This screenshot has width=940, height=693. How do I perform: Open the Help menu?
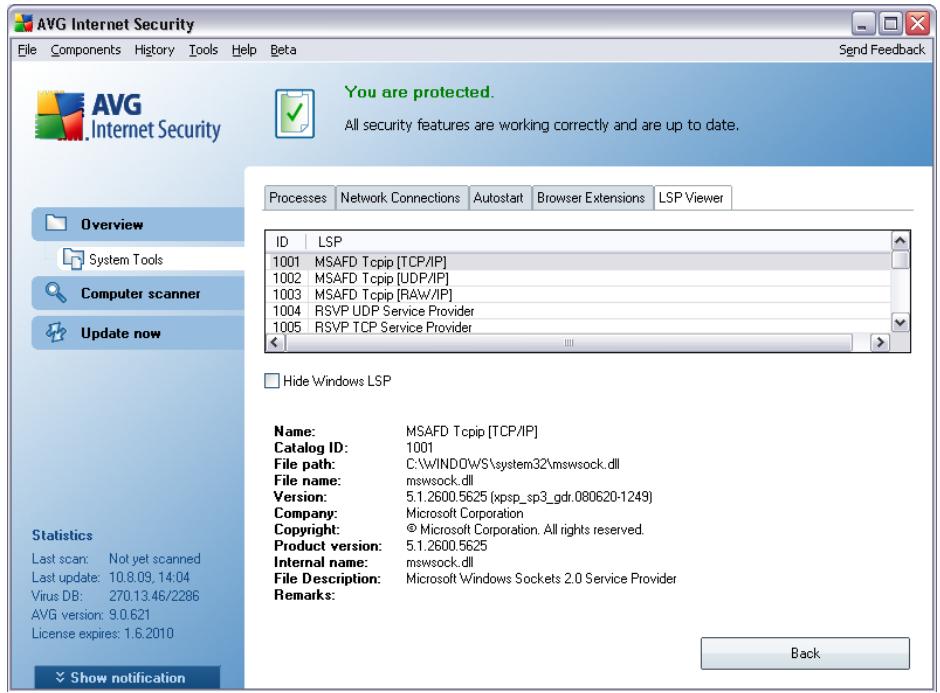(x=244, y=50)
